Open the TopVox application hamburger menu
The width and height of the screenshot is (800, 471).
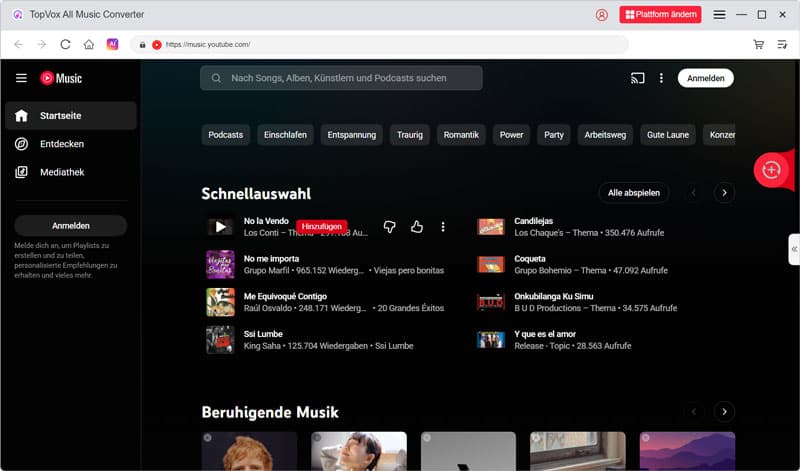point(719,15)
